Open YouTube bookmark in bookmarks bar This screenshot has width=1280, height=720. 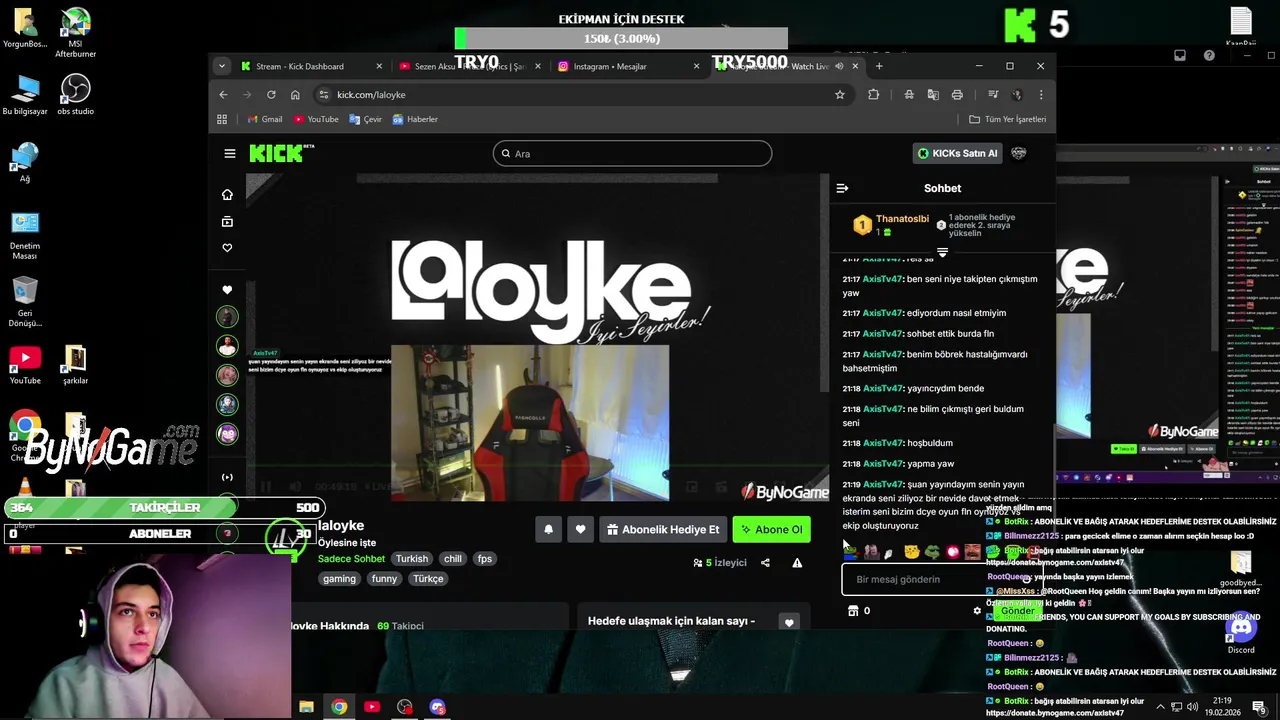(x=316, y=119)
